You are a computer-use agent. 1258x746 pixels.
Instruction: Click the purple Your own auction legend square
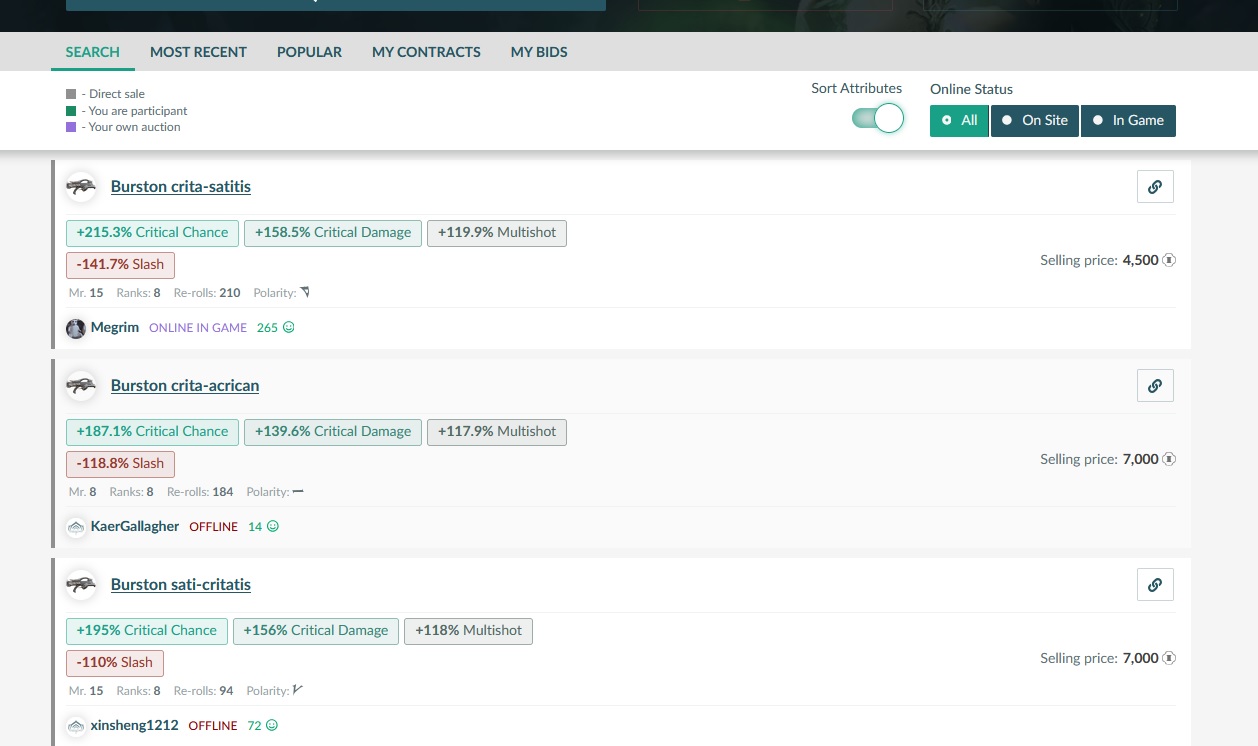pos(71,127)
